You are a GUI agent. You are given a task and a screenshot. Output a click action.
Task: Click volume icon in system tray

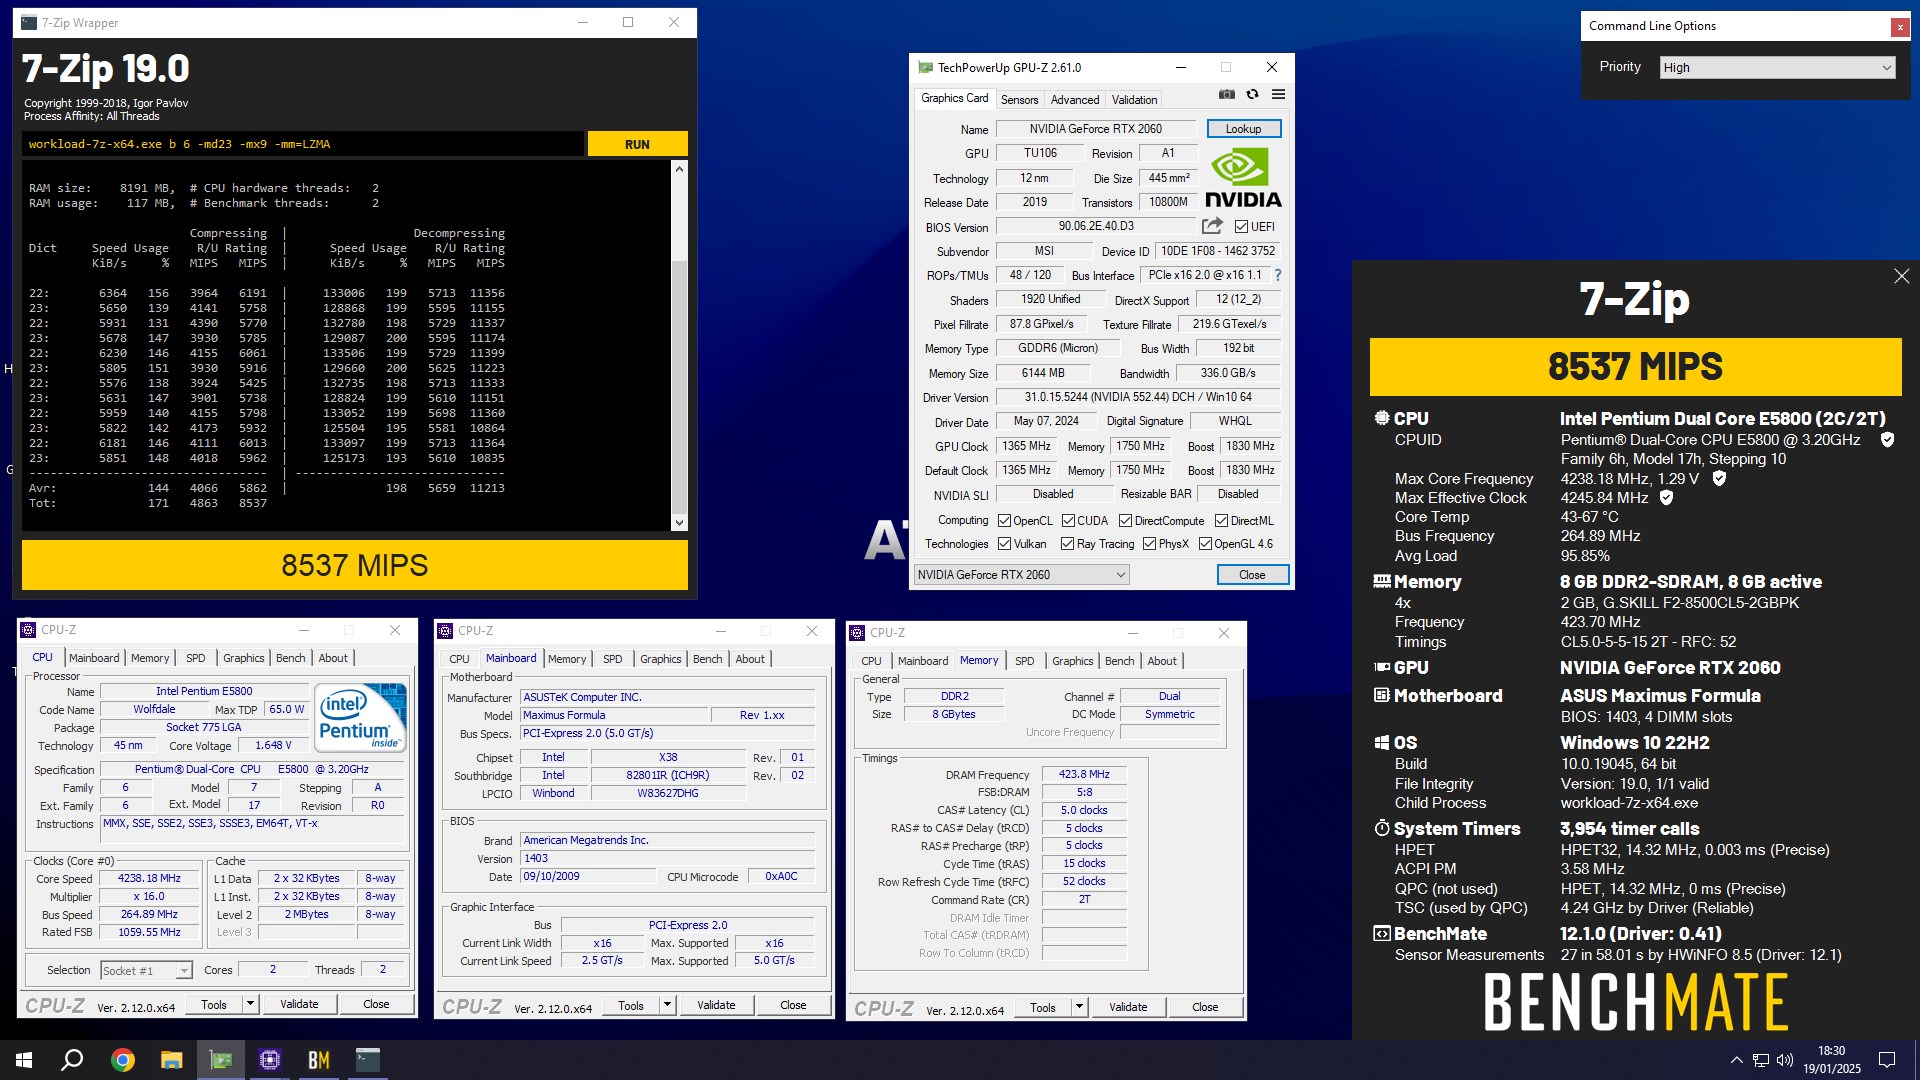1785,1060
